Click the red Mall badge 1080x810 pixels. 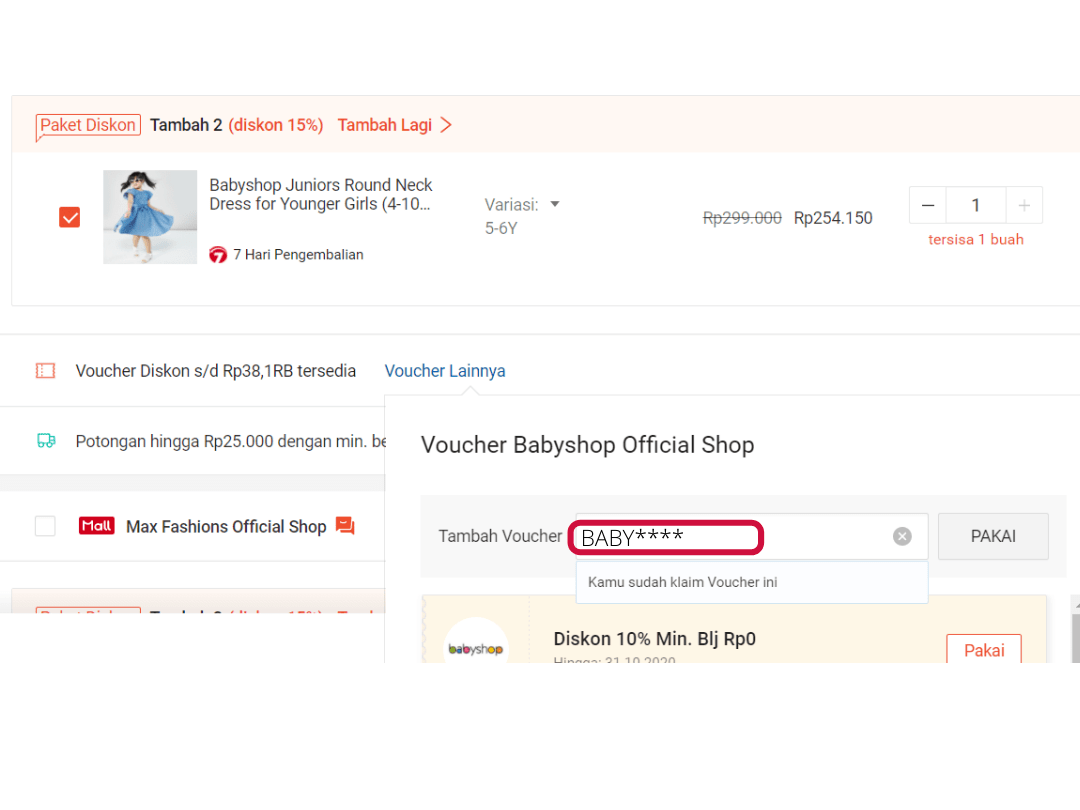tap(96, 526)
